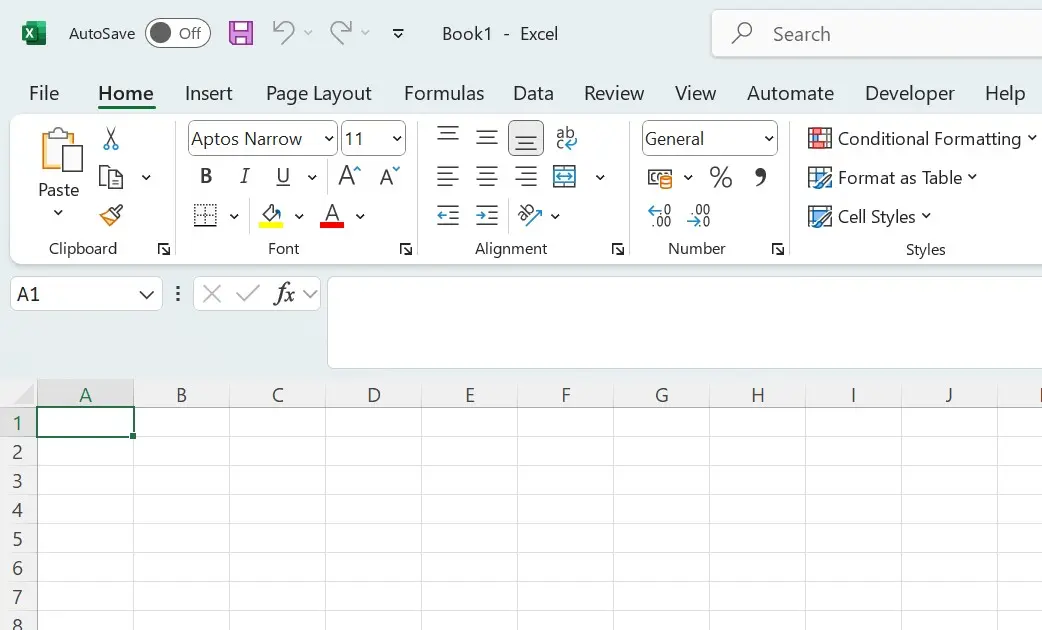Toggle AutoSave off switch
This screenshot has height=630, width=1042.
[x=177, y=33]
